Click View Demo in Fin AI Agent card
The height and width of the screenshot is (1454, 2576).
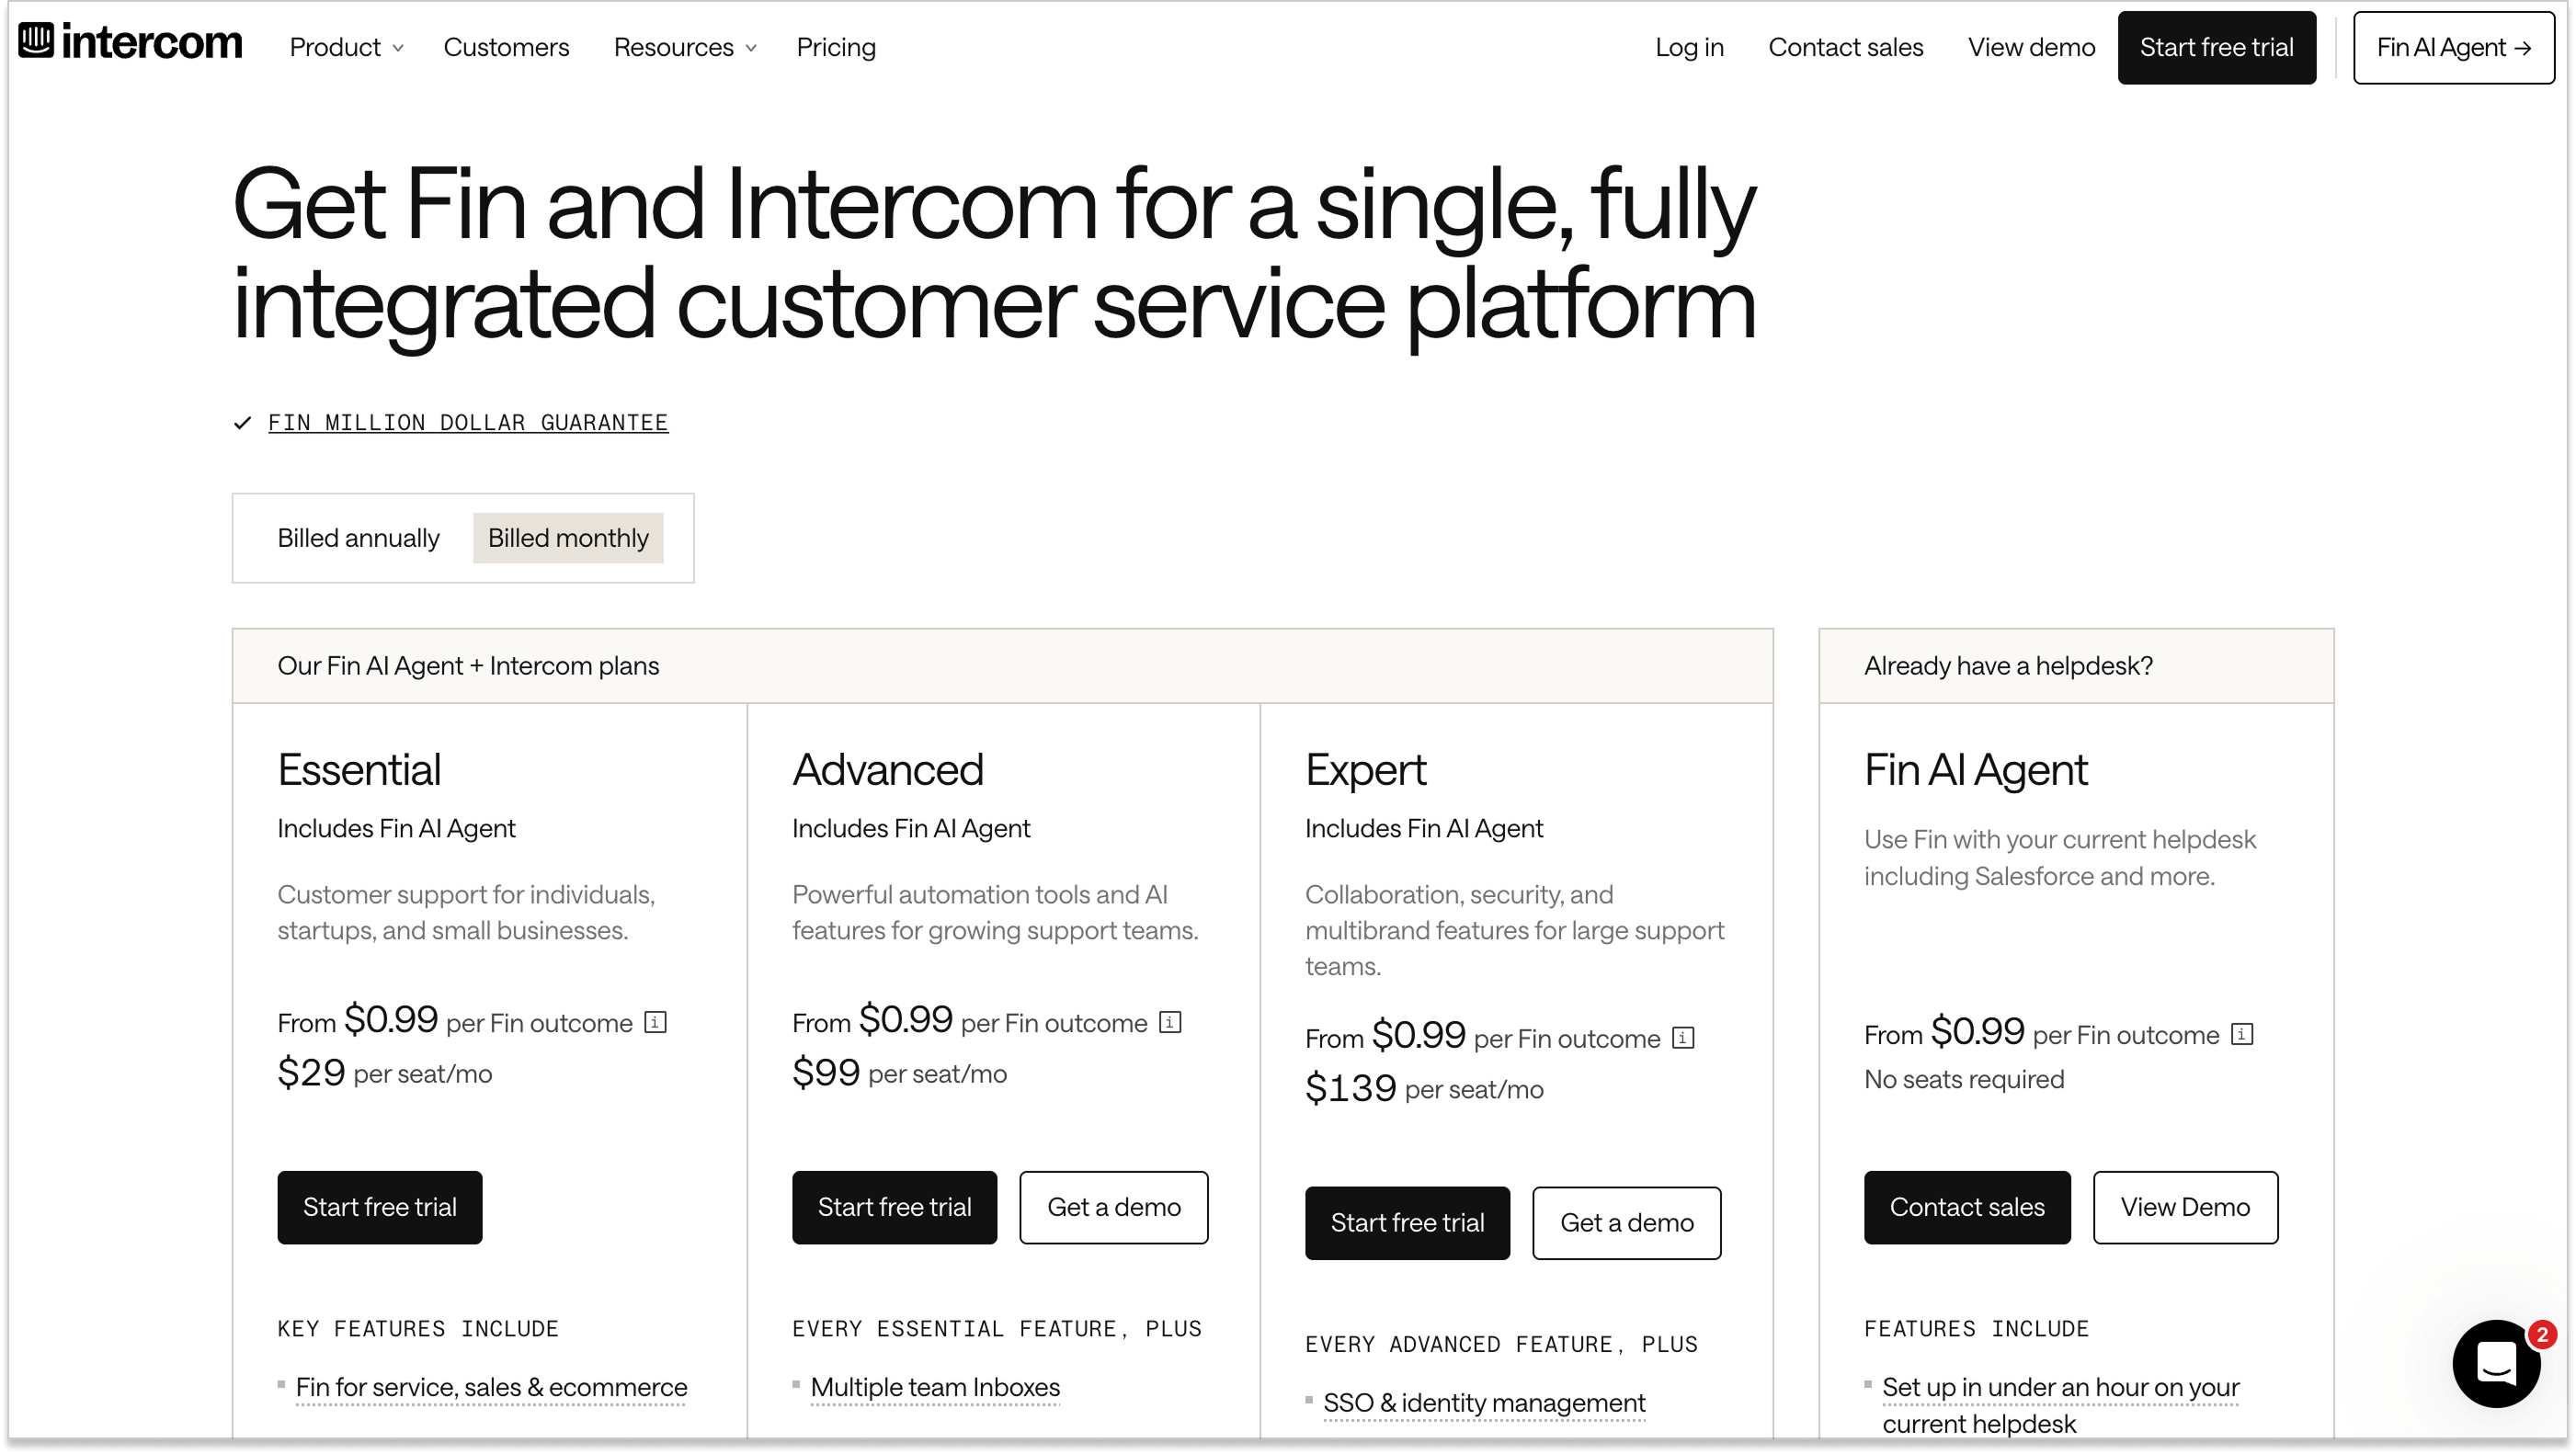[x=2185, y=1207]
